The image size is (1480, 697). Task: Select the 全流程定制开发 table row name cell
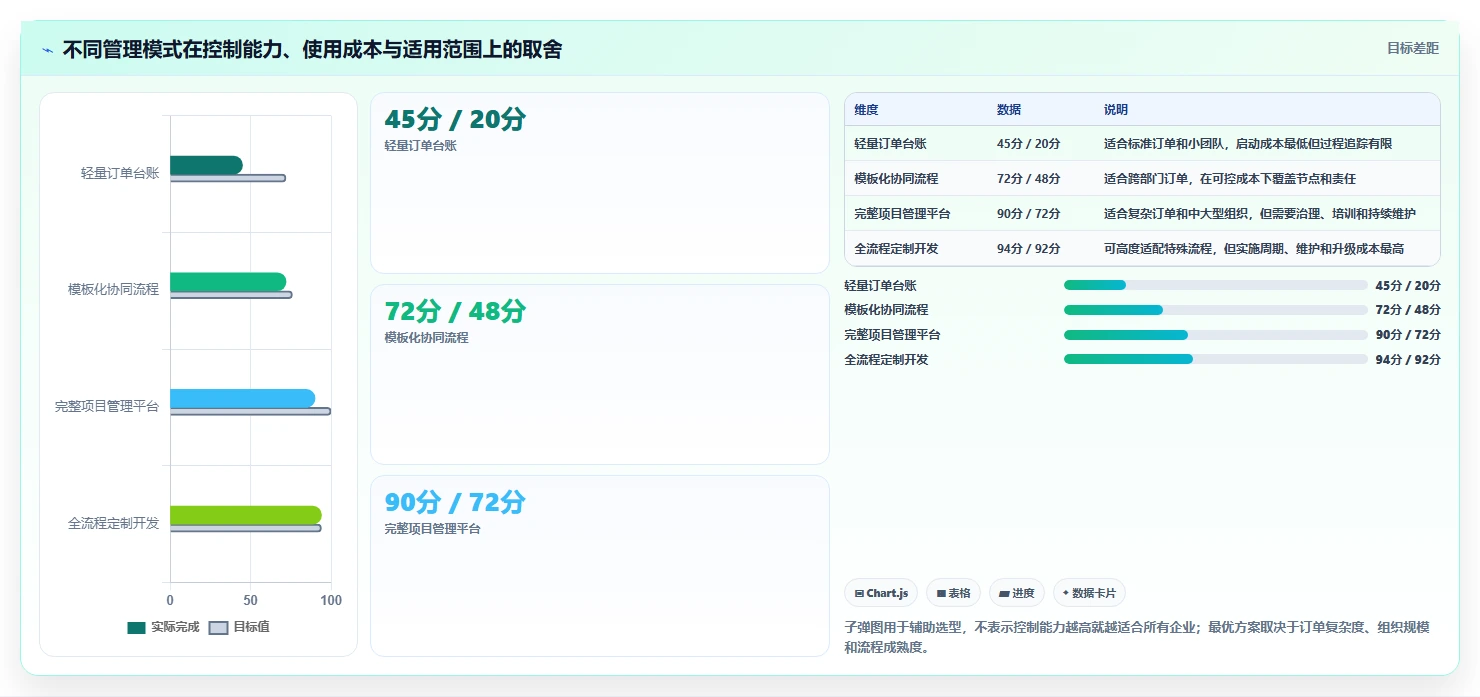coord(896,249)
